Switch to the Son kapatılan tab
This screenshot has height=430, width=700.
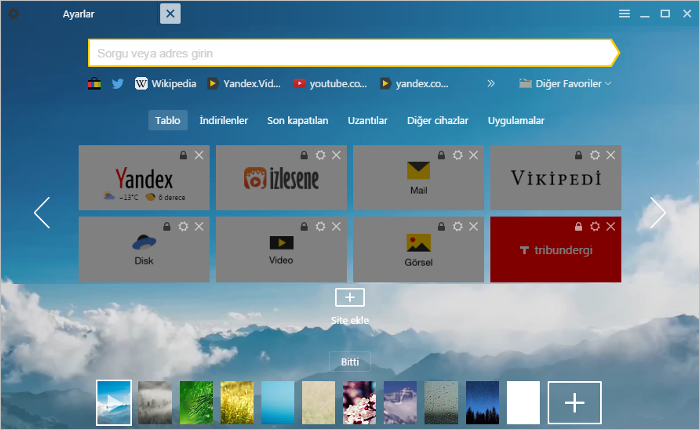click(x=297, y=121)
